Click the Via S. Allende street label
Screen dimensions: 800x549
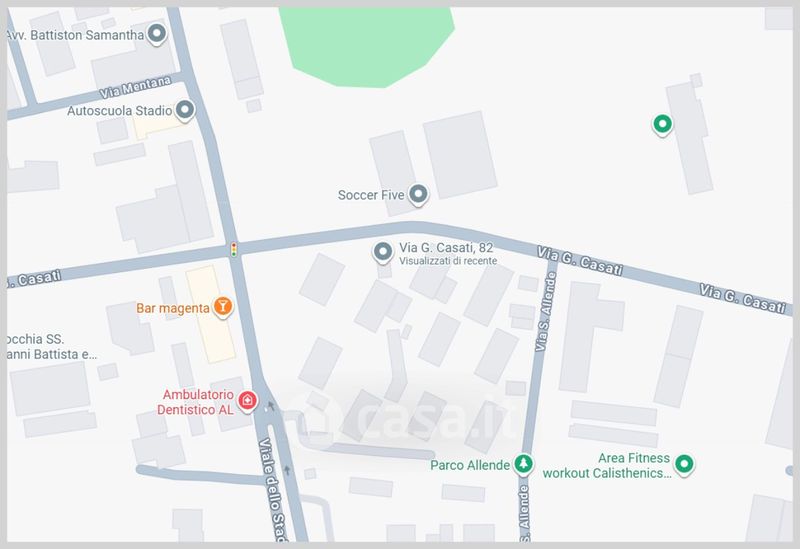tap(544, 312)
